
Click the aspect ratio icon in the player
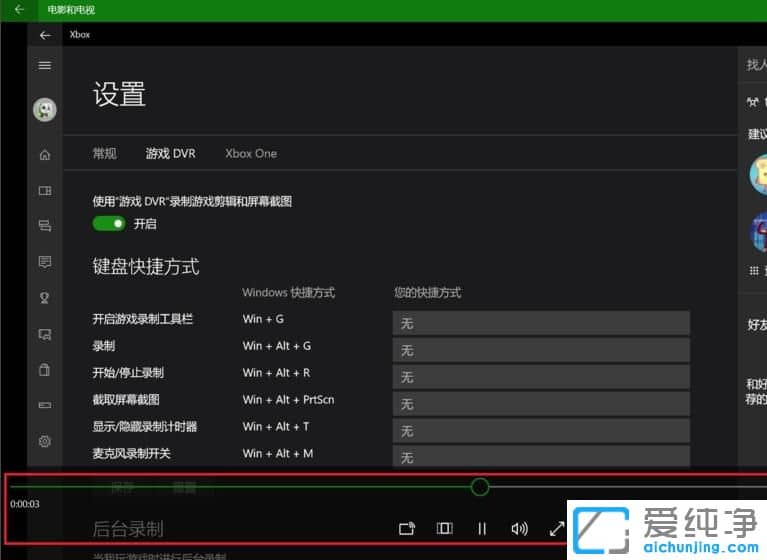[x=445, y=528]
